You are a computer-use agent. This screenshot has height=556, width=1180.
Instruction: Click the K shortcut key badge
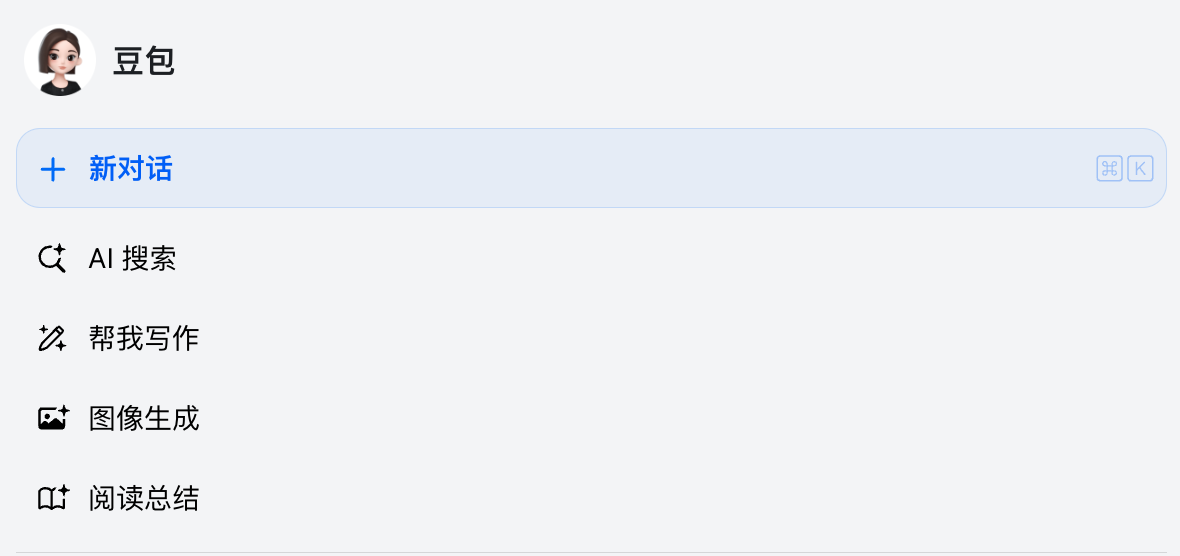(1140, 169)
